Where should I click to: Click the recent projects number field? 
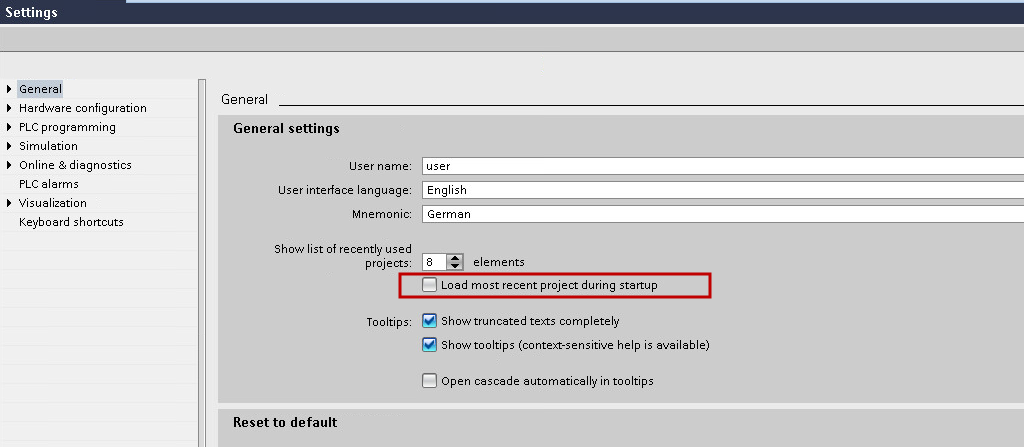[x=433, y=262]
